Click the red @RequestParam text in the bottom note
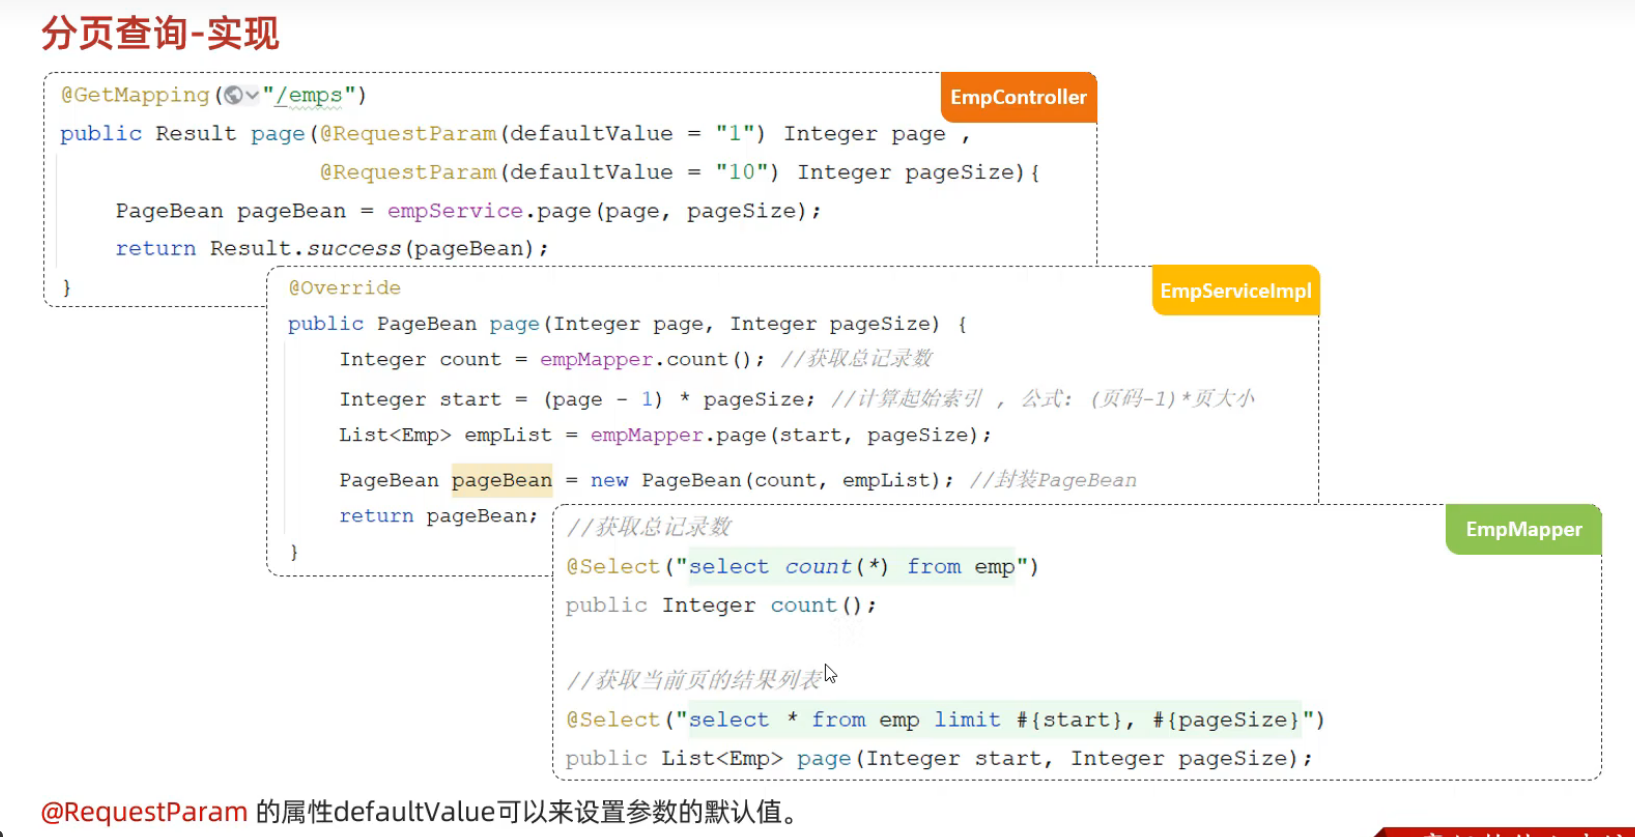 tap(144, 811)
